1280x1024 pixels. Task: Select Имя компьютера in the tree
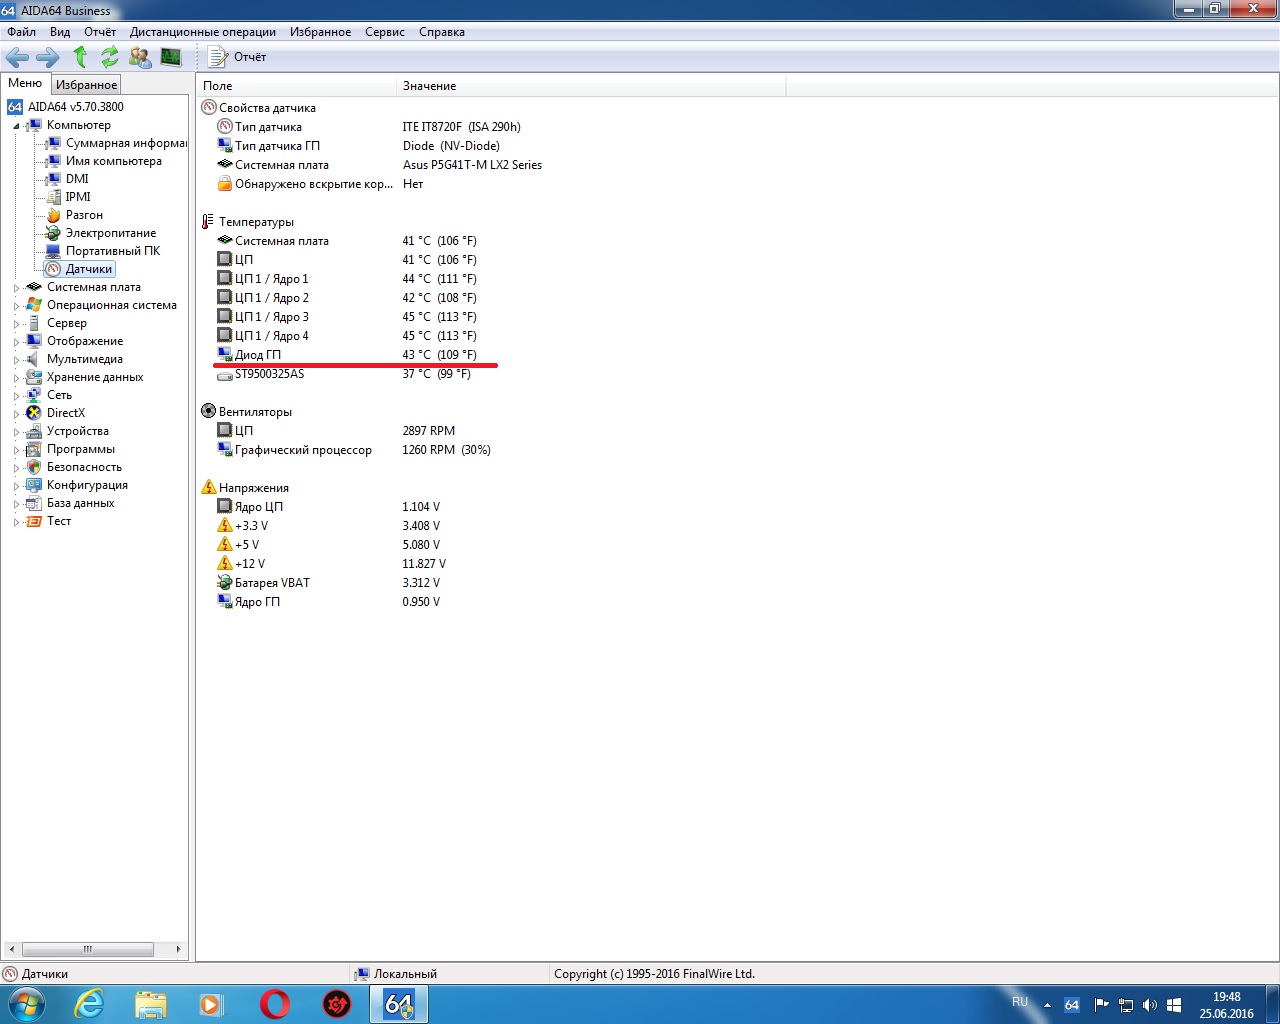(114, 161)
